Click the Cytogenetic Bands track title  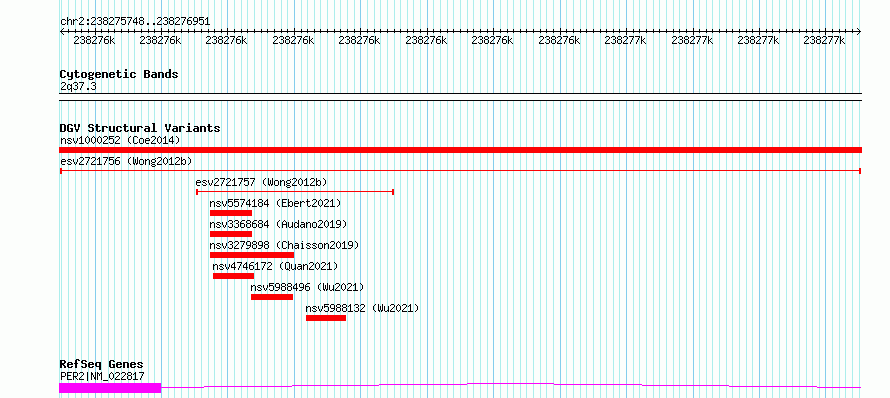pos(119,74)
